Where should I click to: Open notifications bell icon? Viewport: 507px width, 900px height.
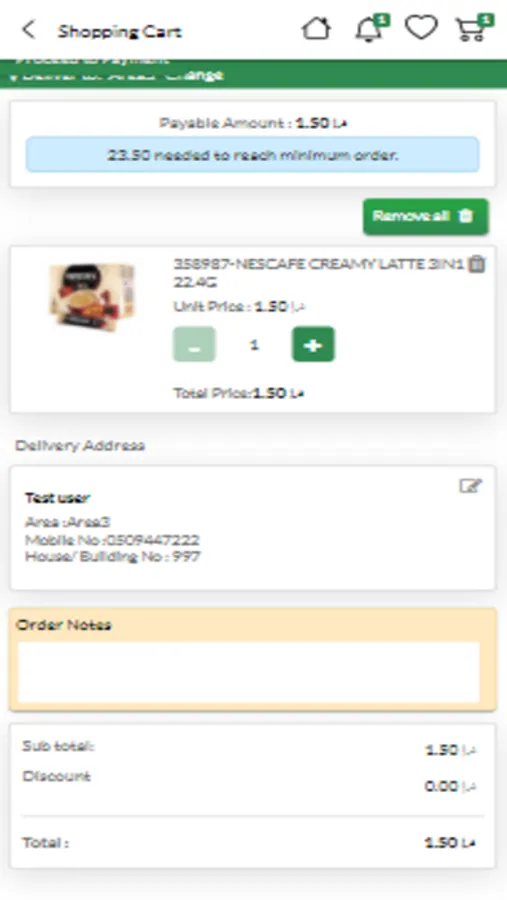pos(370,29)
